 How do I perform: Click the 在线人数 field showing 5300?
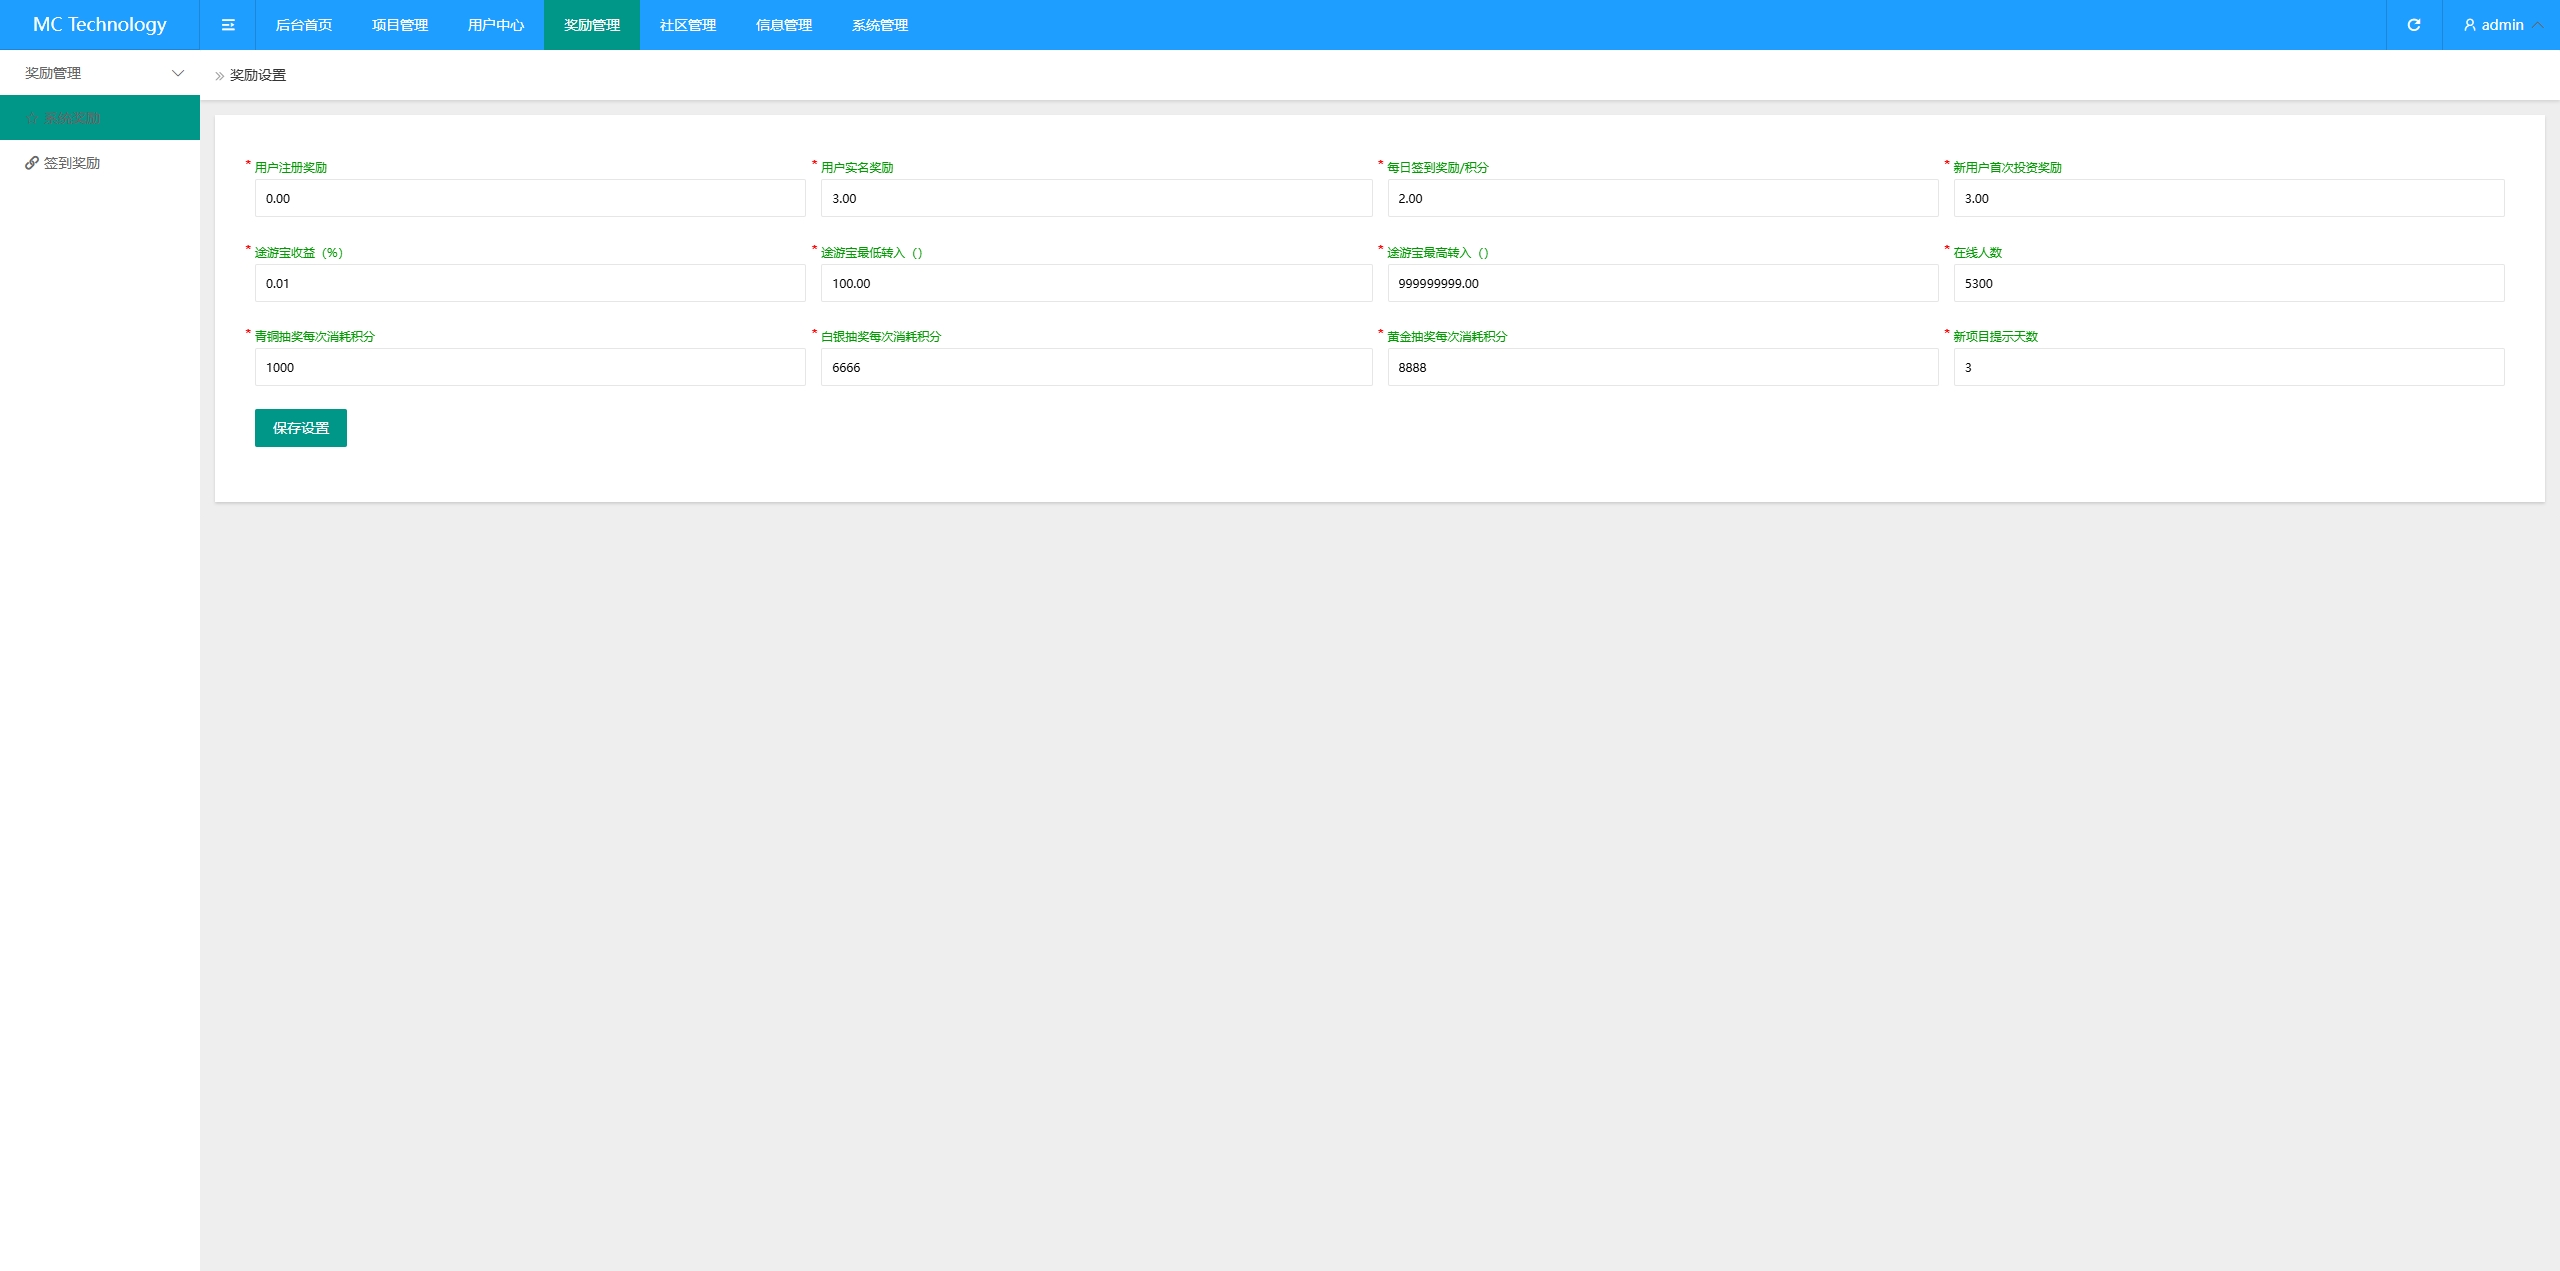coord(2228,283)
